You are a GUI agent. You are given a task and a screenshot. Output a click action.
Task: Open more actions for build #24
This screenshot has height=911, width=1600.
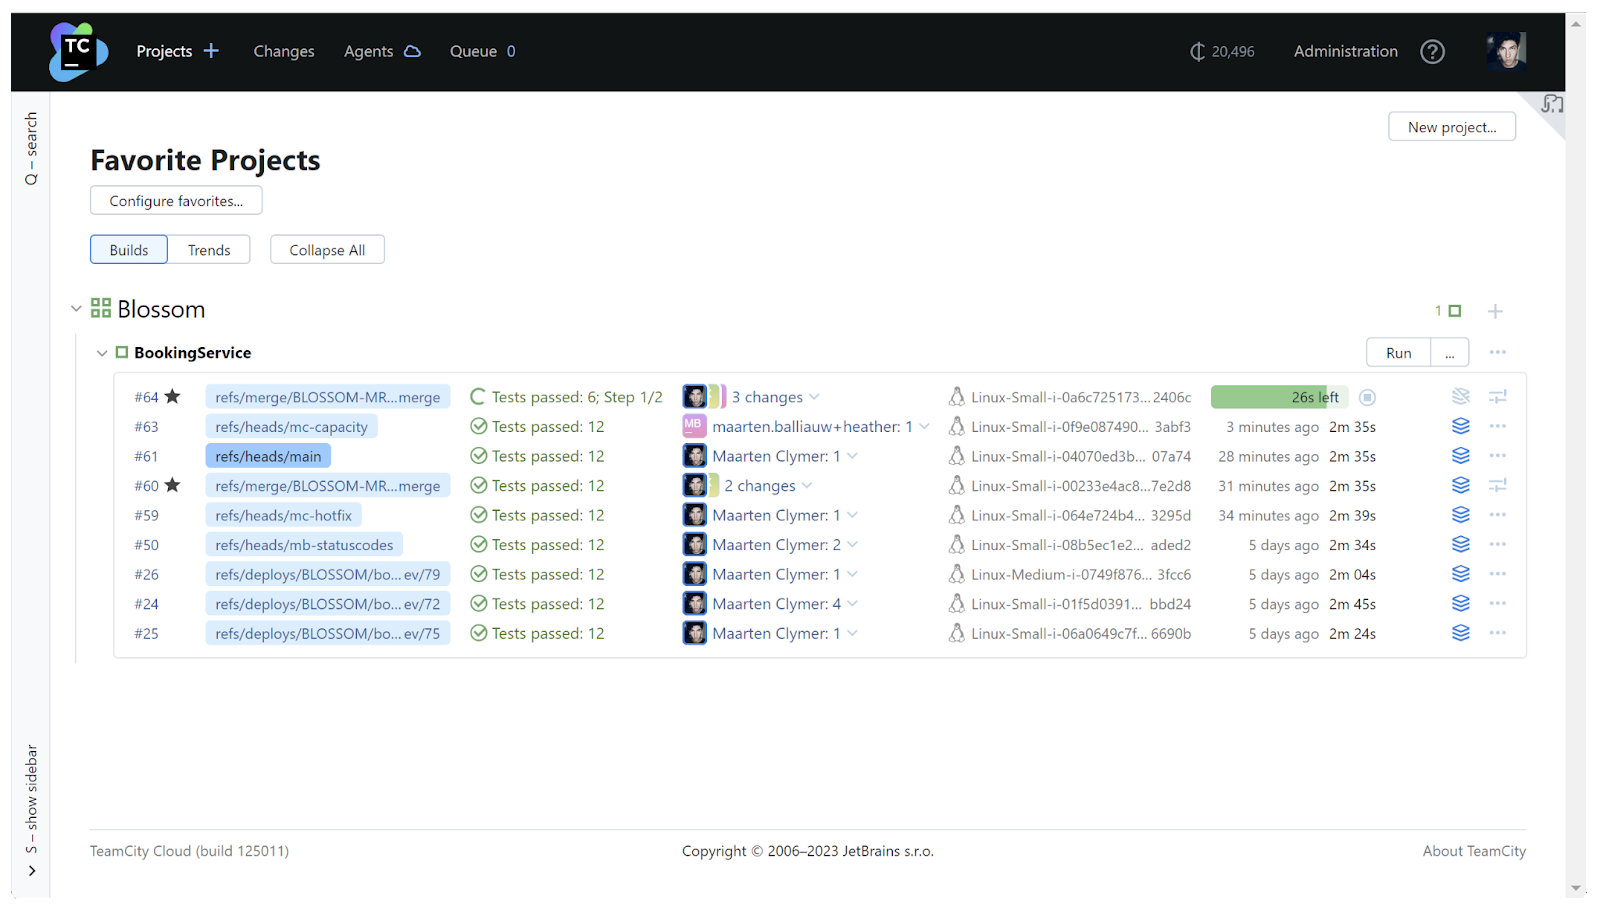click(x=1497, y=603)
